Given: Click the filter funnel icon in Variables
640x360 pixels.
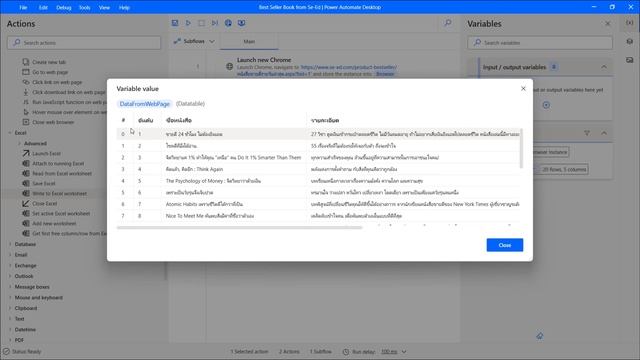Looking at the screenshot, I should [x=587, y=133].
